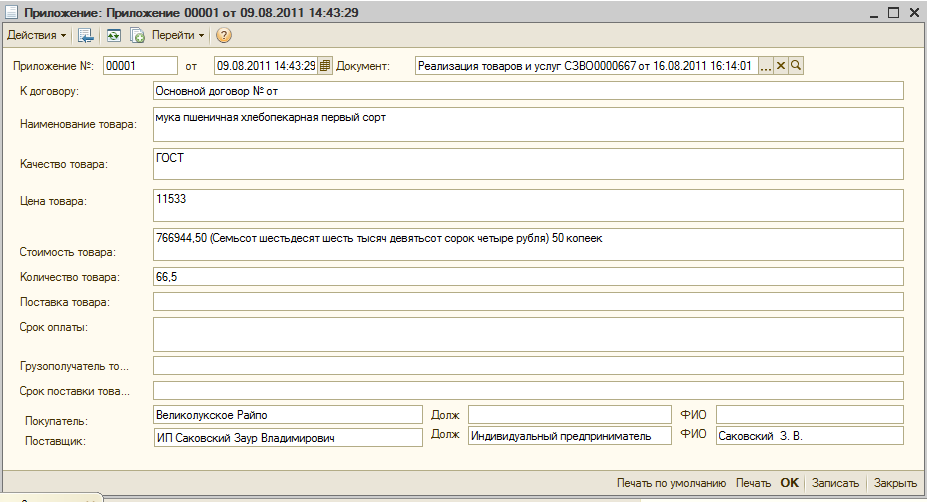
Task: Click the Приложение № input field
Action: 139,66
